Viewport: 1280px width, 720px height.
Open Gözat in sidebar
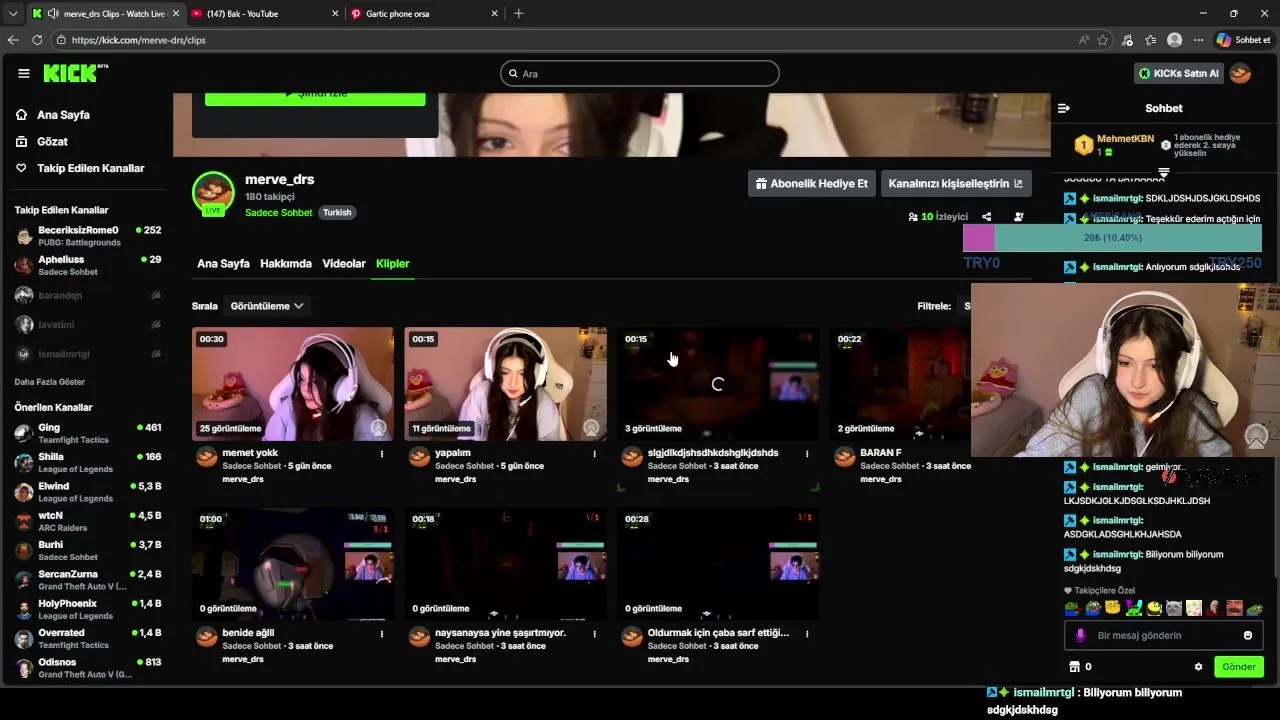[42, 142]
